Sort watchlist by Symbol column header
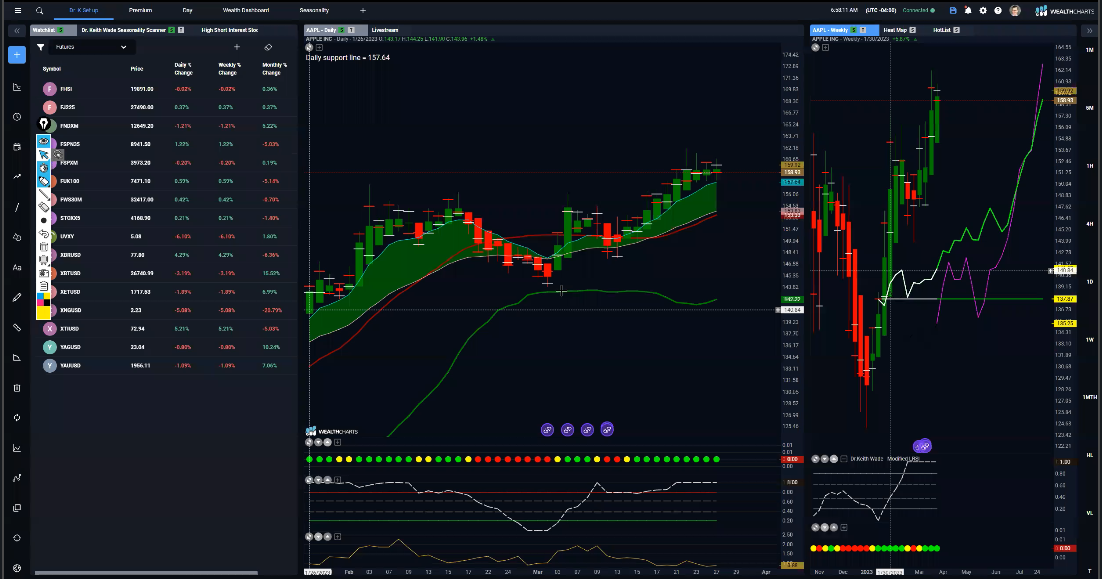Screen dimensions: 1102x579 52,69
